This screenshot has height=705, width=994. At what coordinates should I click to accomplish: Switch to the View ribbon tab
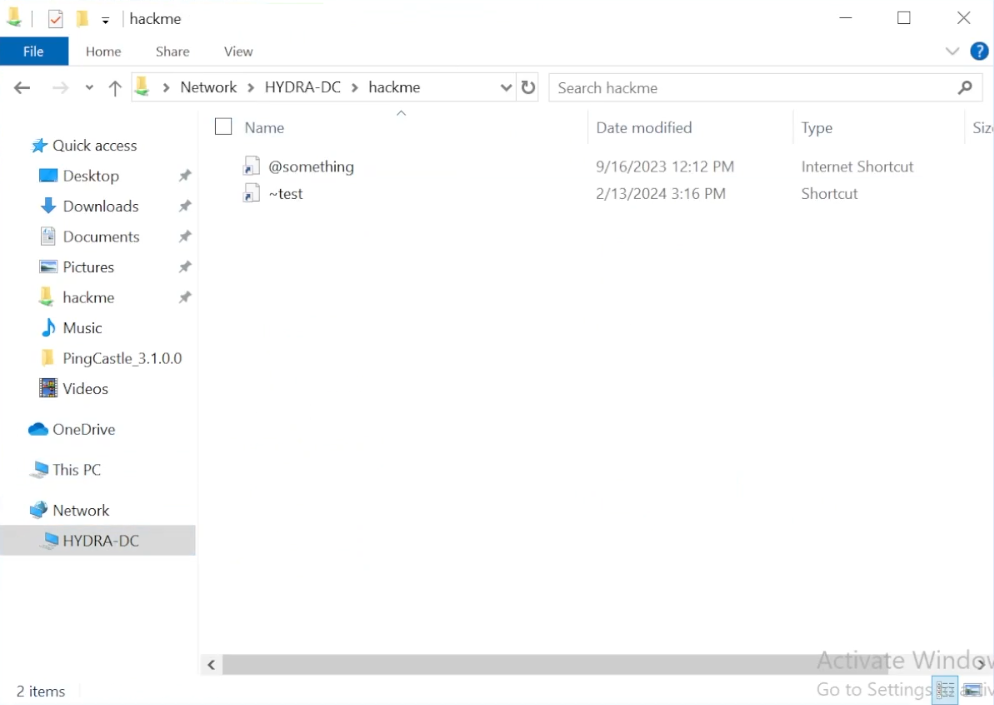point(238,51)
